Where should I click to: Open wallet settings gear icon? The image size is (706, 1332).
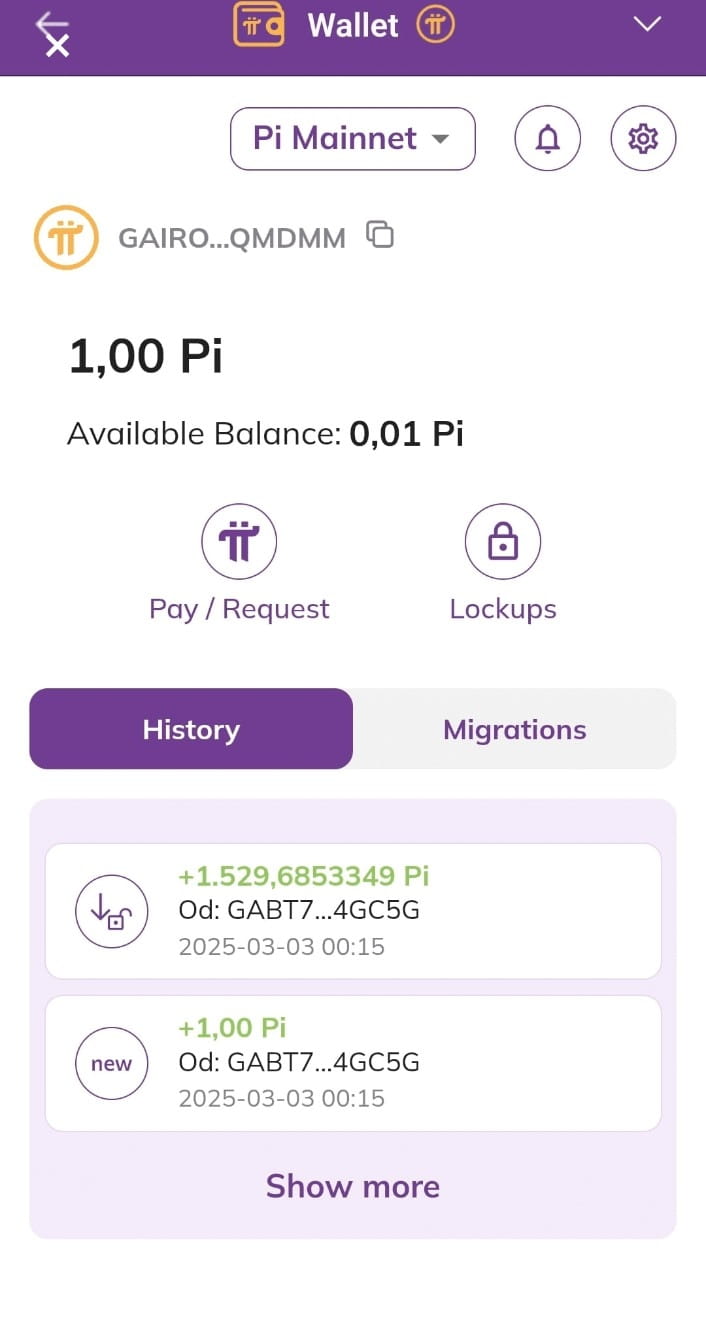click(x=643, y=138)
